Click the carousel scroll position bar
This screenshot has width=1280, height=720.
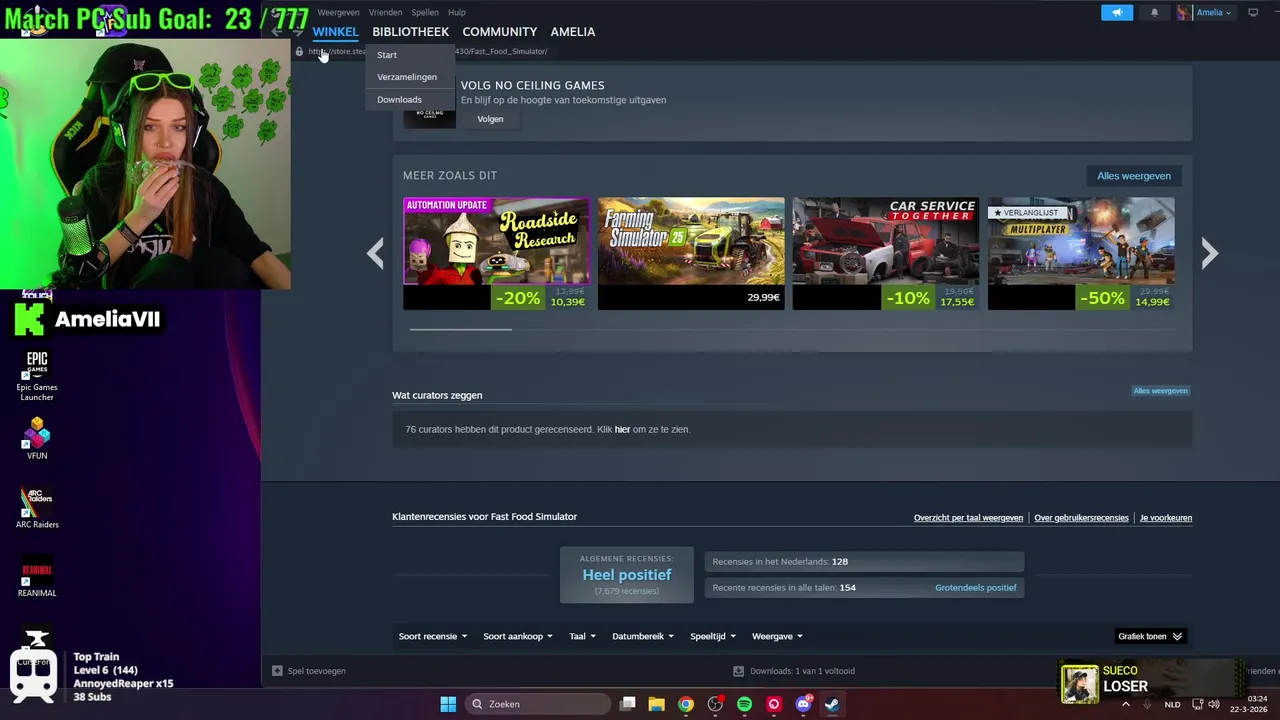point(461,329)
